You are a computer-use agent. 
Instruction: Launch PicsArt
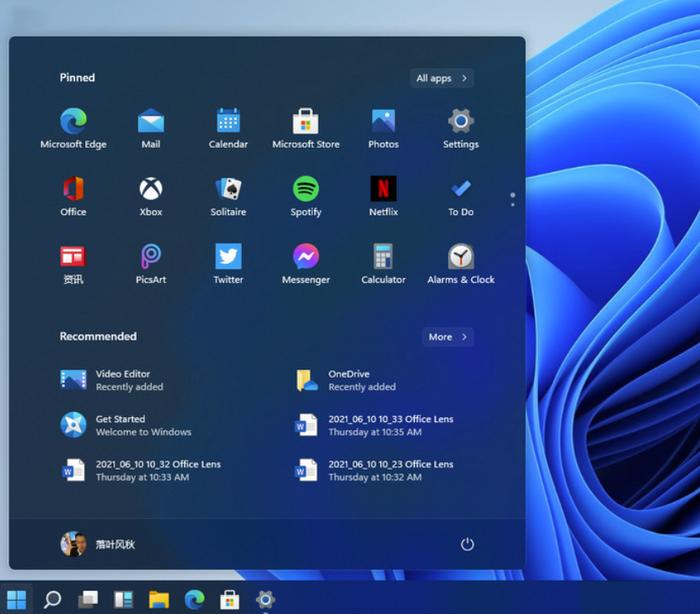pyautogui.click(x=151, y=264)
